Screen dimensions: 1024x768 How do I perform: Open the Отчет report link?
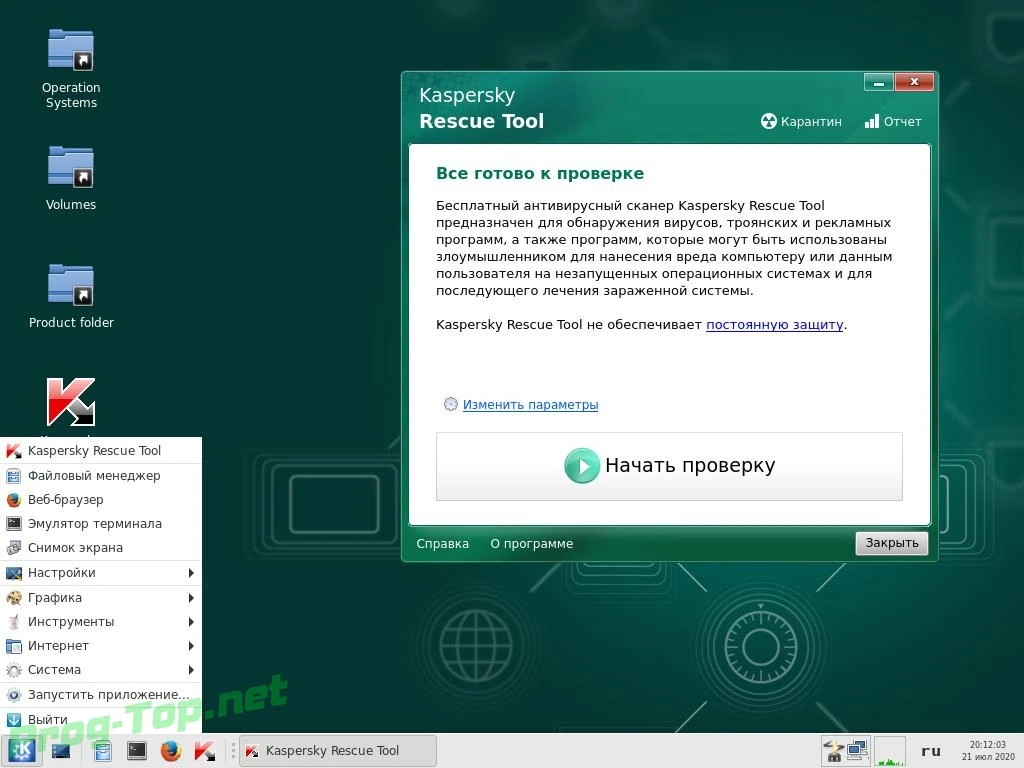click(893, 121)
